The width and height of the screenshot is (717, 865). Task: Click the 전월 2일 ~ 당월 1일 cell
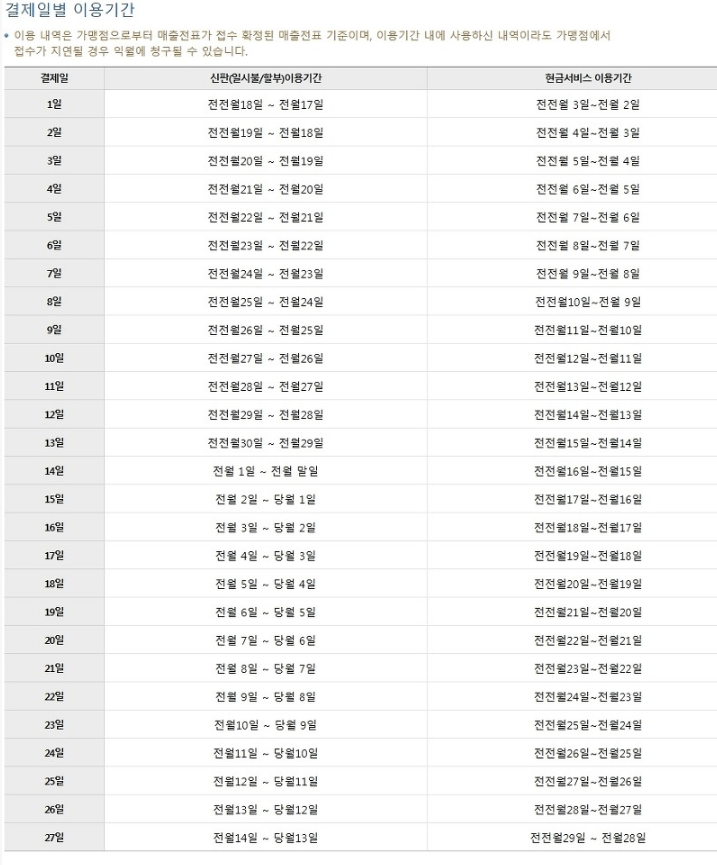click(265, 499)
